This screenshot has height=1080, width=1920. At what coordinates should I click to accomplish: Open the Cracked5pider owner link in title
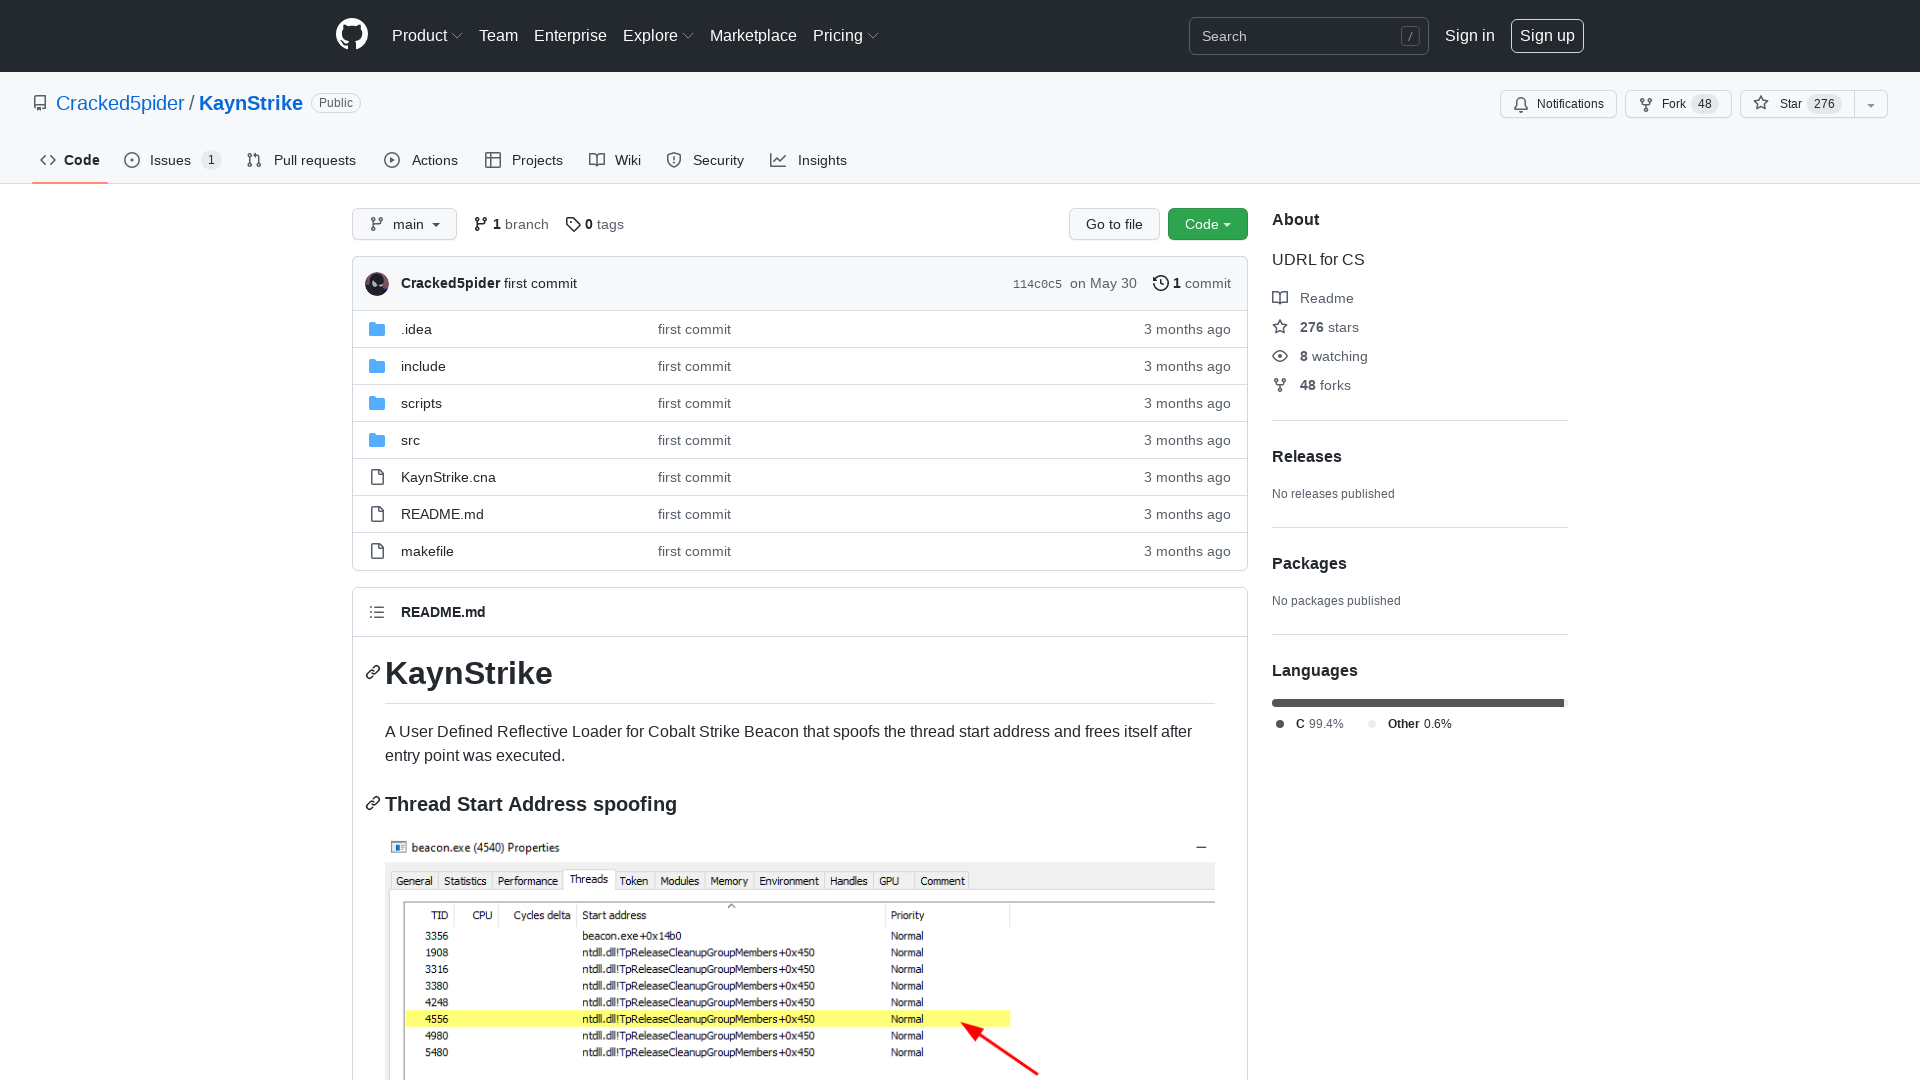120,103
